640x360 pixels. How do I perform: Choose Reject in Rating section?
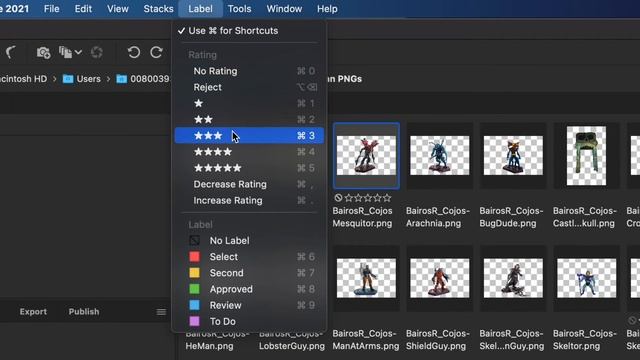click(x=249, y=87)
